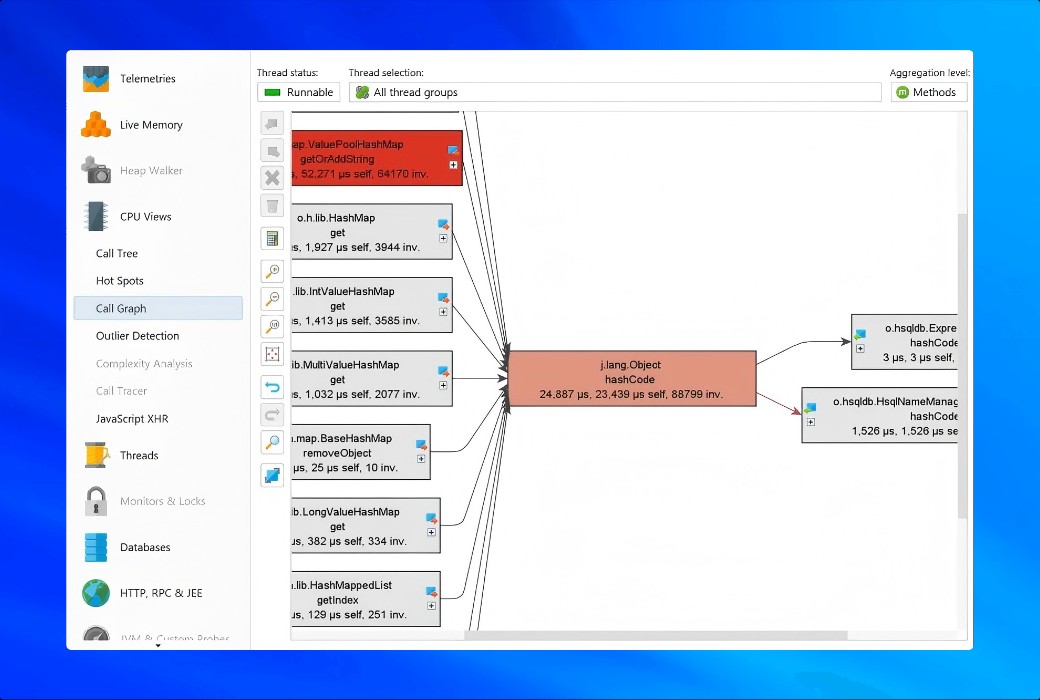Open the JavaScript XHR view
Image resolution: width=1040 pixels, height=700 pixels.
pos(132,419)
